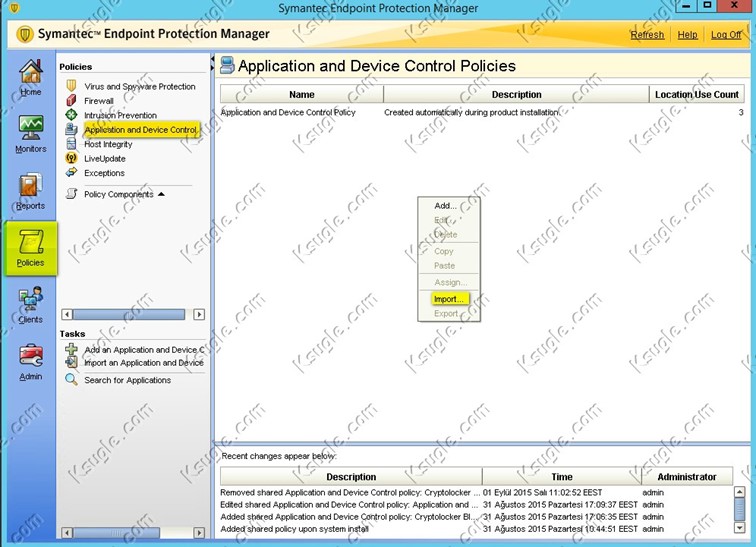
Task: Click tasks pane scroll right arrow
Action: [199, 533]
